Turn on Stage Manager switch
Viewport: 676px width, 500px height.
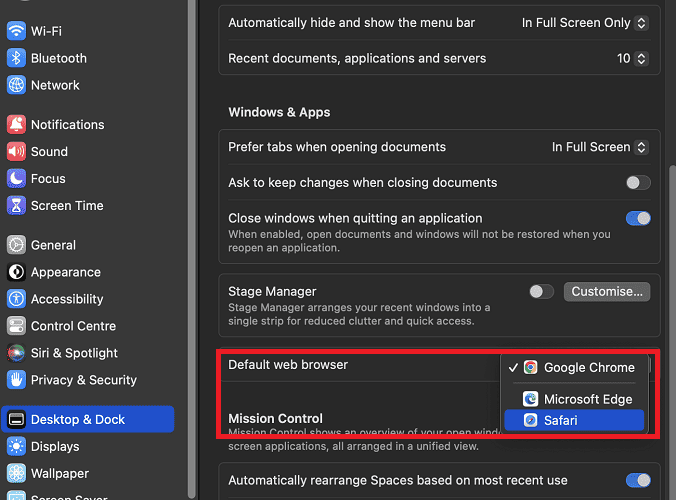pyautogui.click(x=541, y=292)
